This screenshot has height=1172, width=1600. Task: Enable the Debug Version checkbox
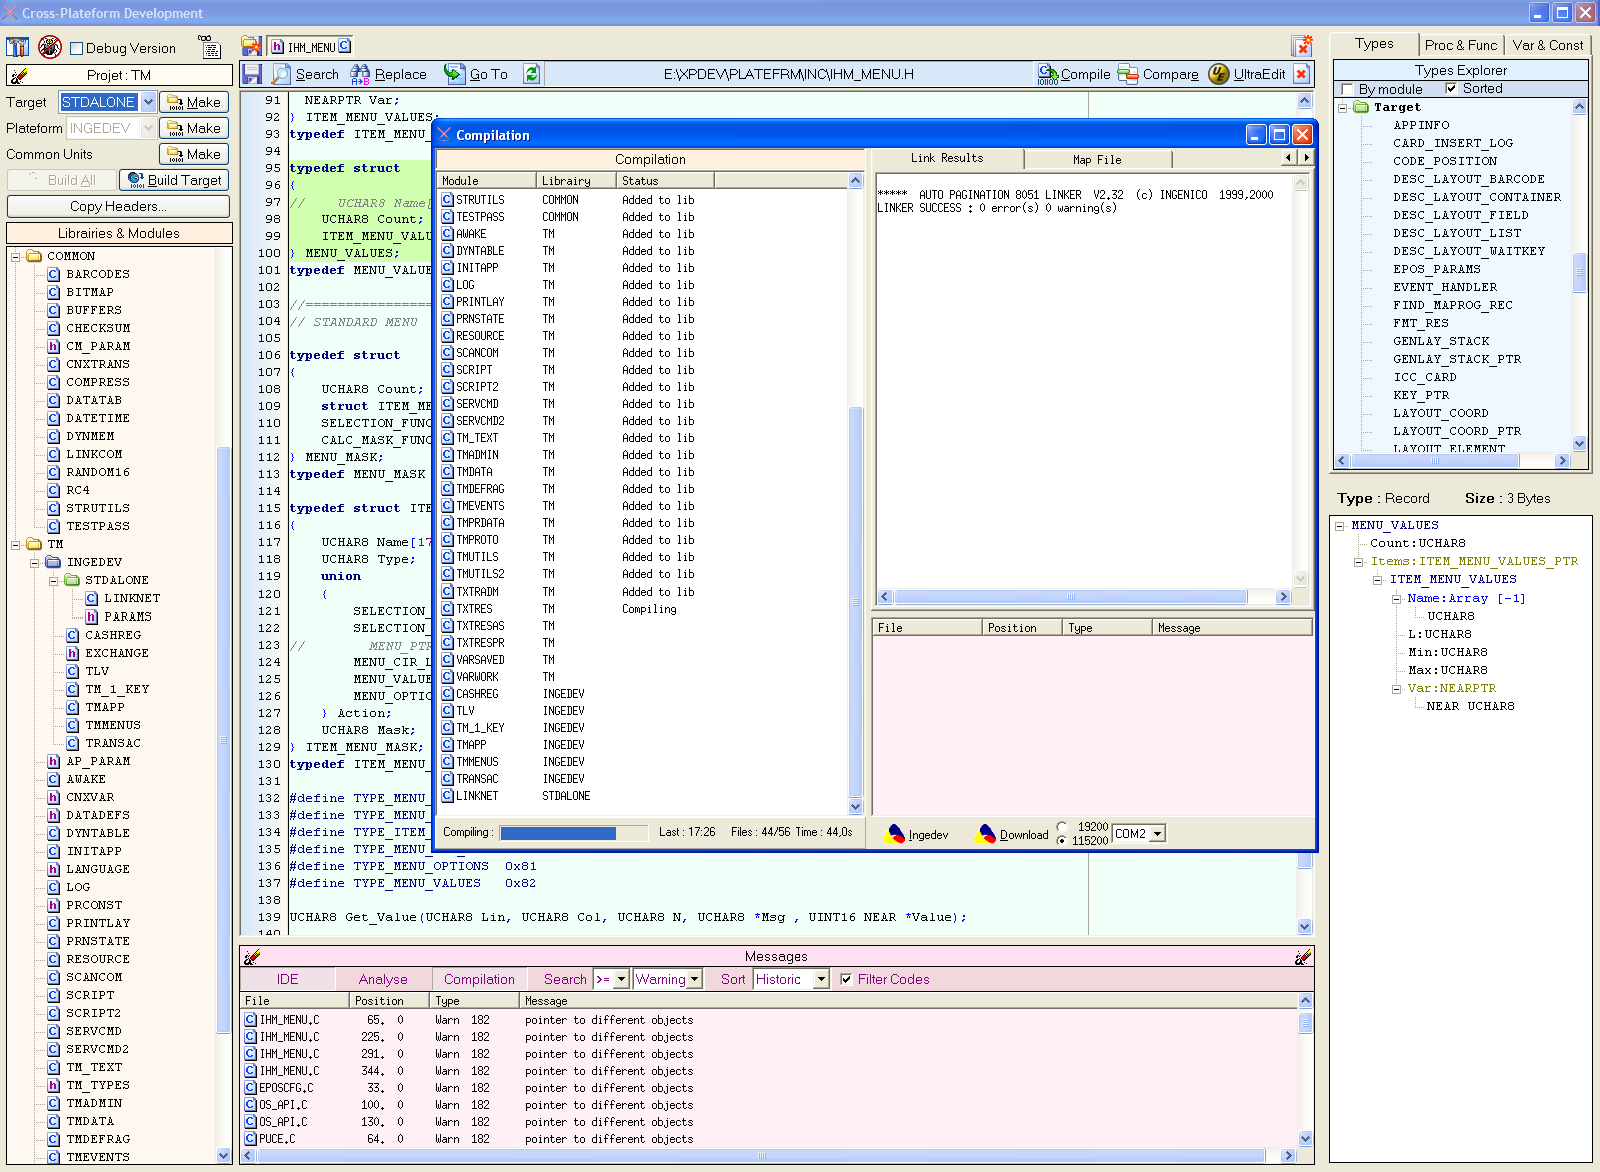(77, 48)
